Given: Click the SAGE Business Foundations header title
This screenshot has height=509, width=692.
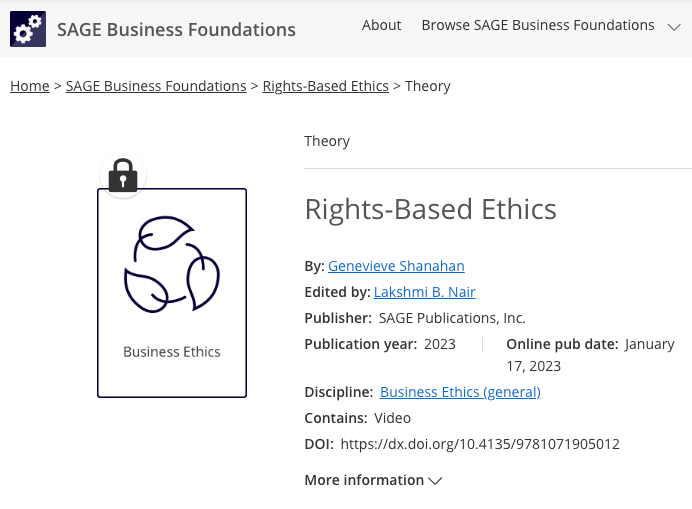Looking at the screenshot, I should coord(176,29).
